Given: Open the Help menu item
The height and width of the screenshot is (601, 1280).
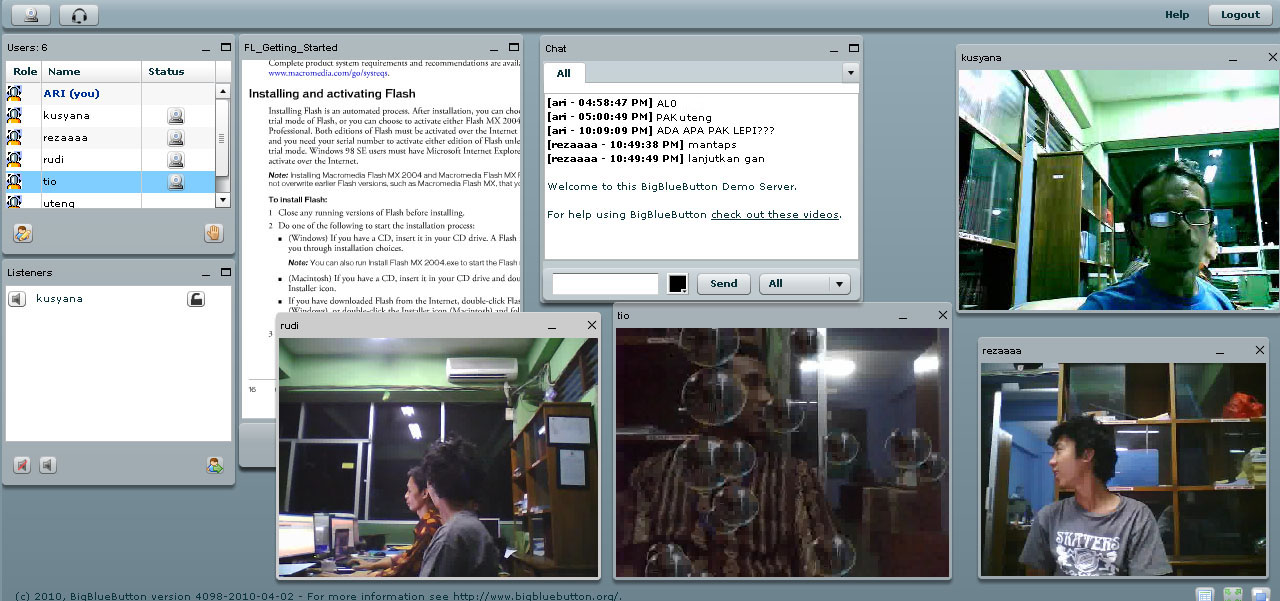Looking at the screenshot, I should click(1177, 15).
